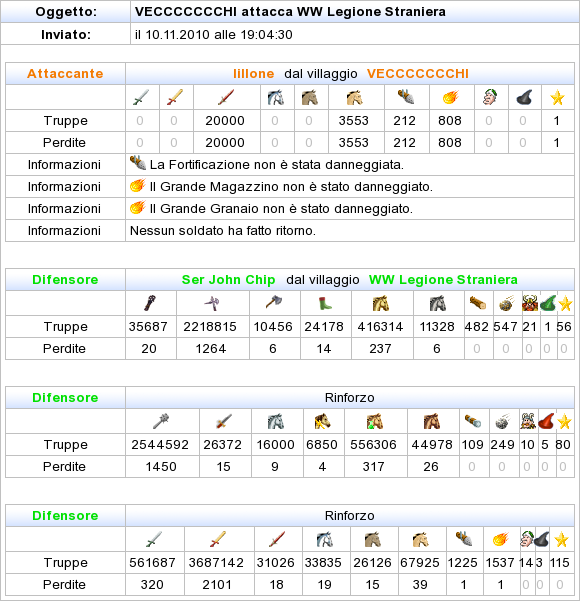Click Paladin horse icon above 416314
Viewport: 580px width, 601px height.
click(x=381, y=303)
